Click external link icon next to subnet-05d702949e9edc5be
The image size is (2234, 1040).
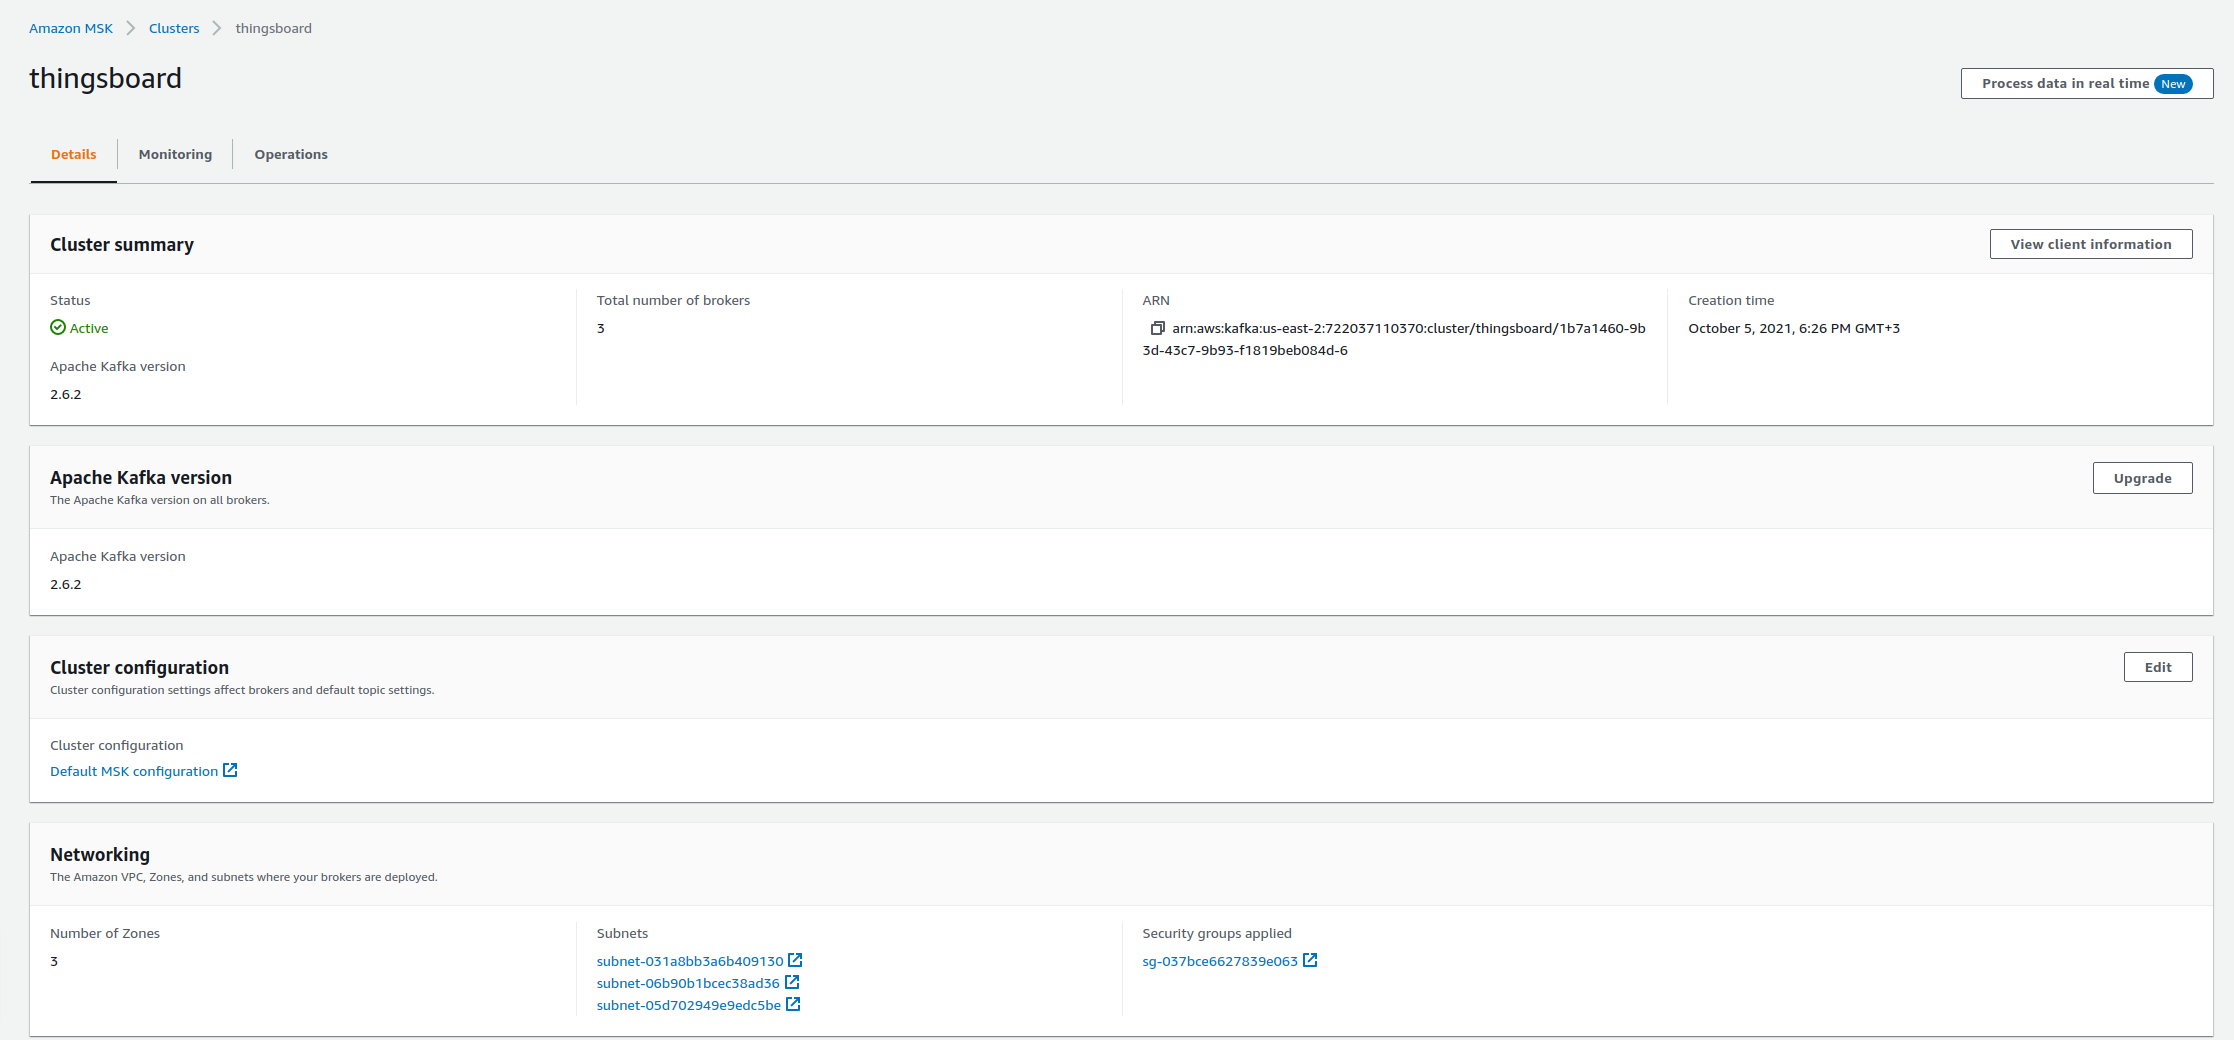tap(793, 1004)
